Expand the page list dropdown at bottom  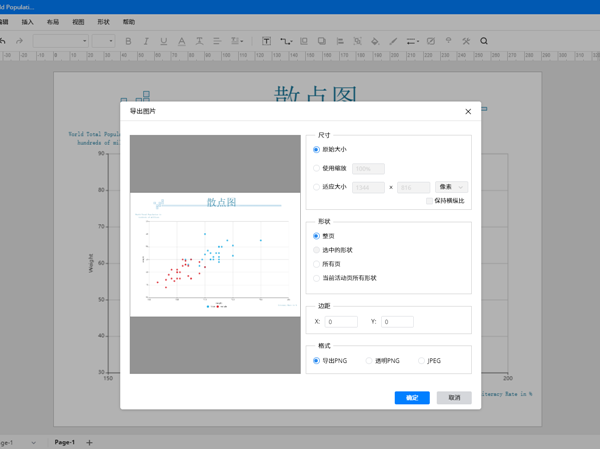[x=33, y=442]
